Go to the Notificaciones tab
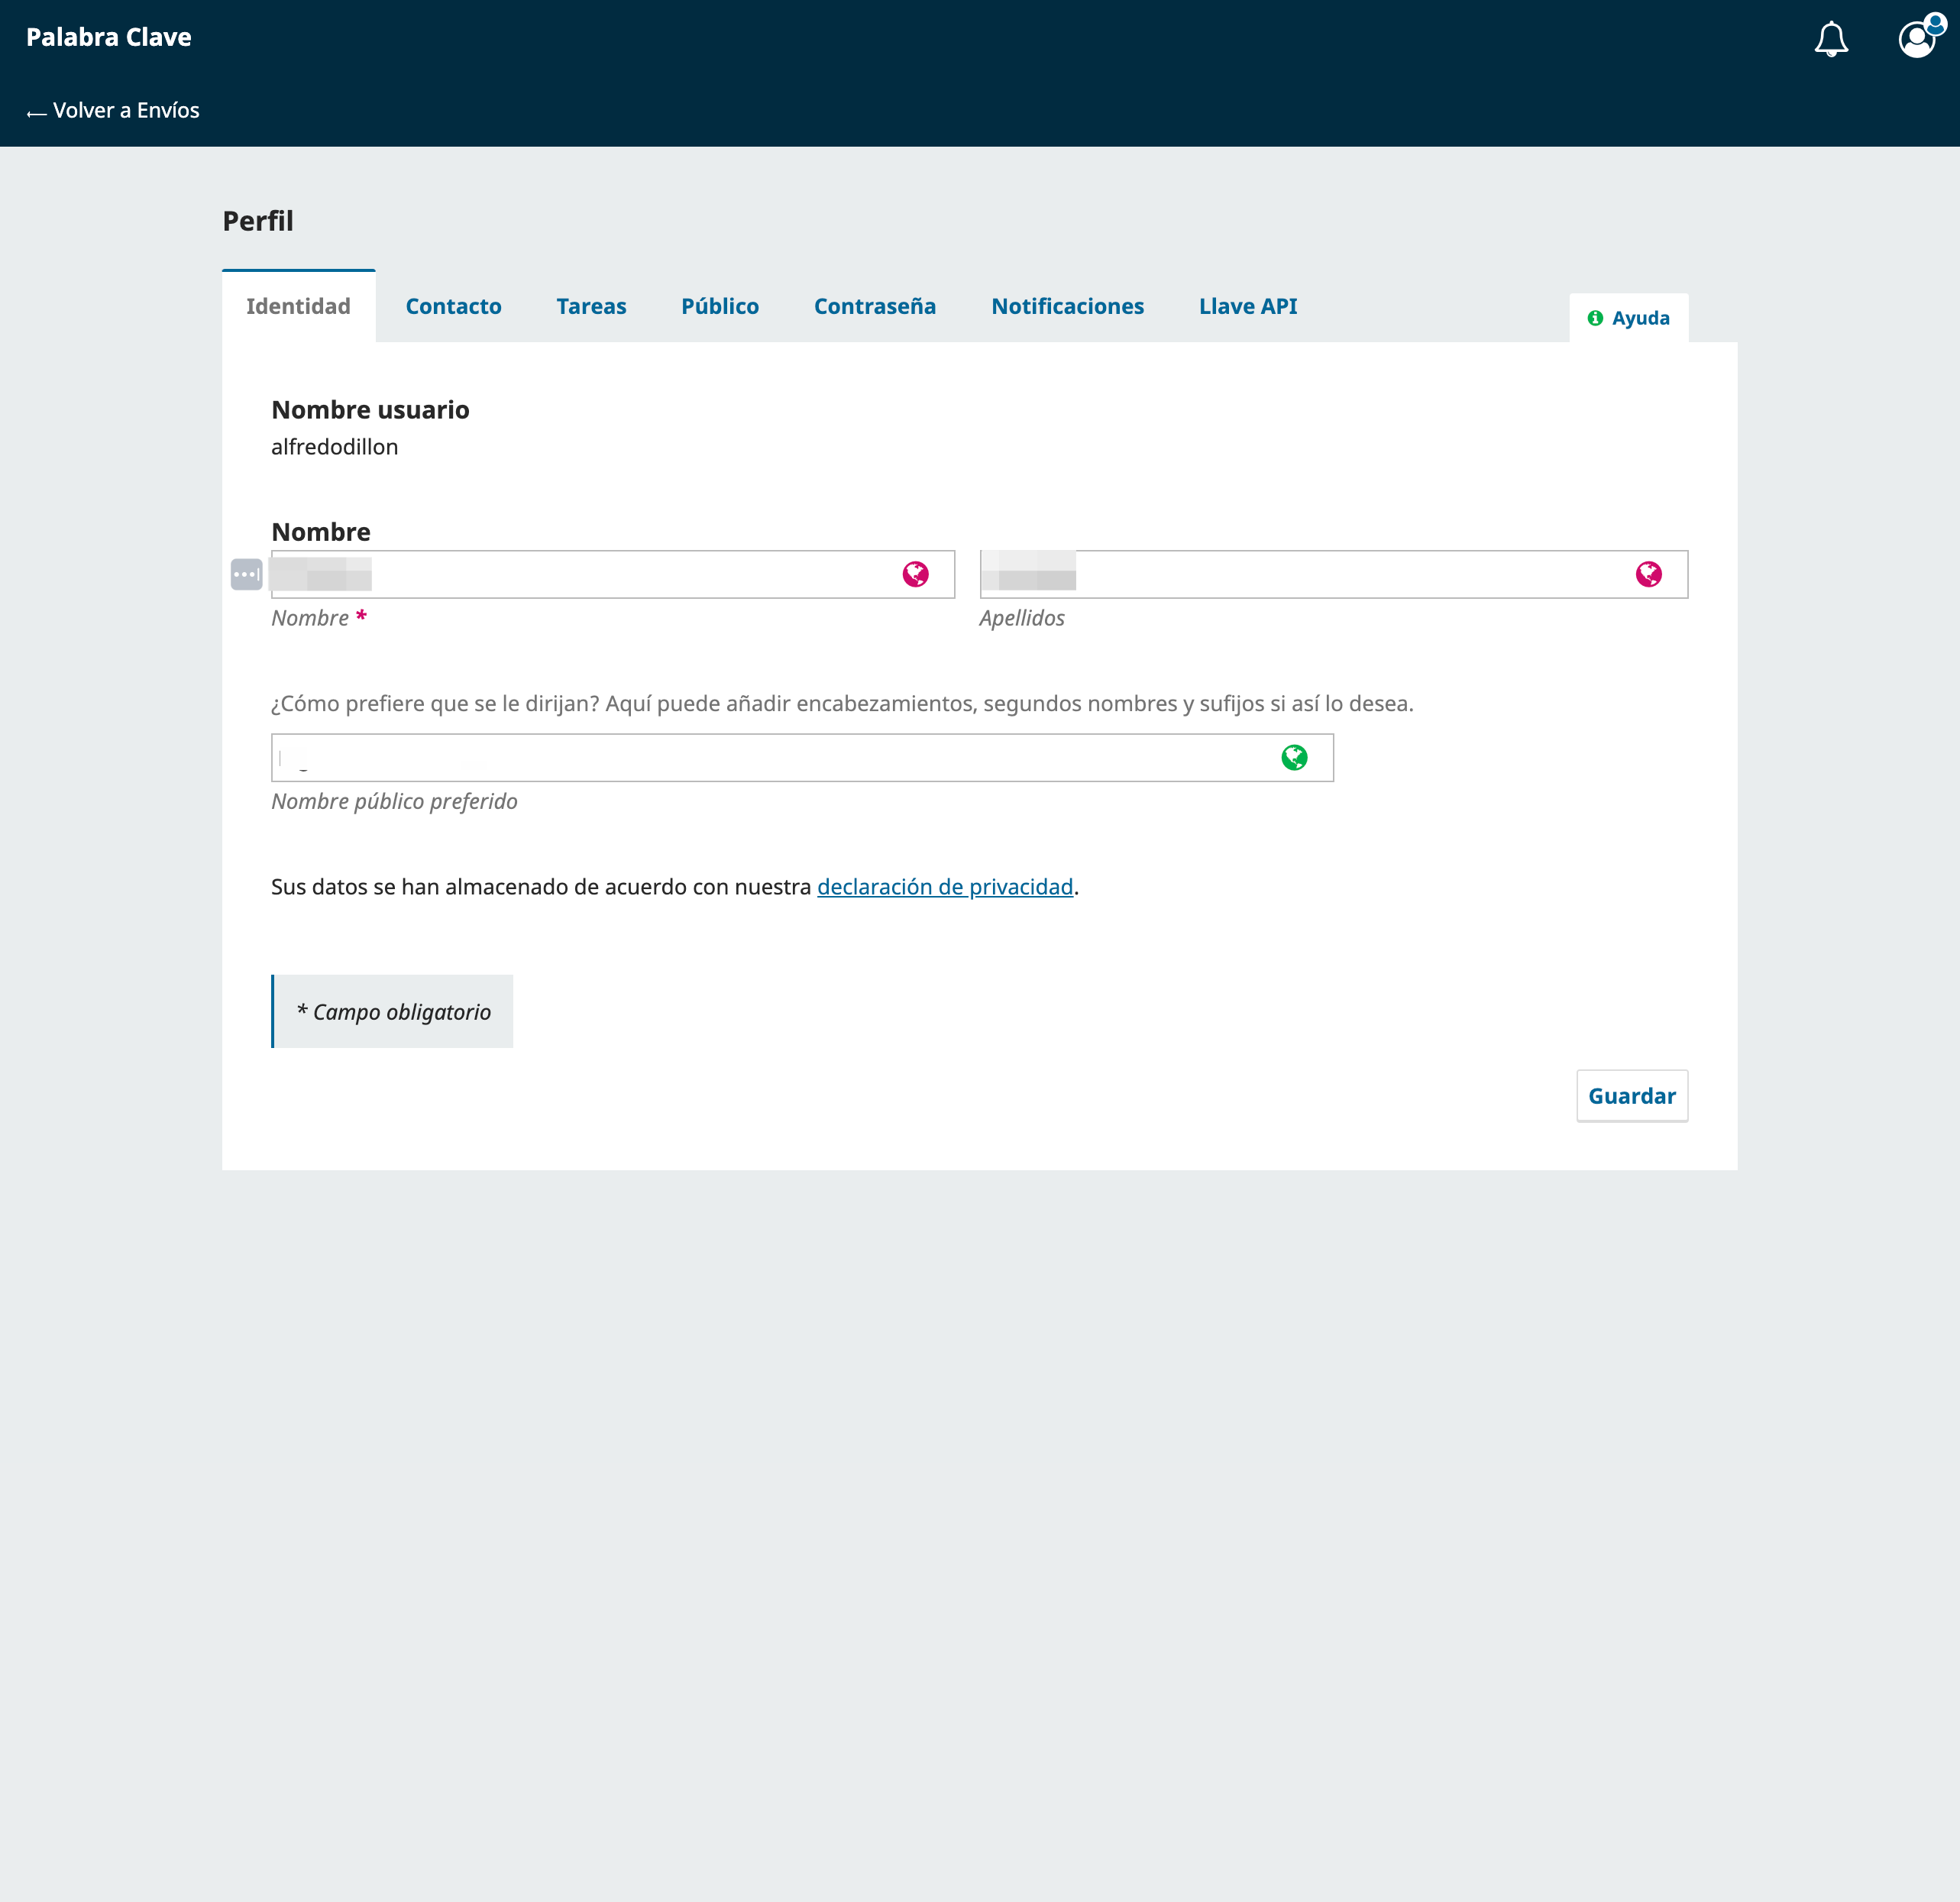The width and height of the screenshot is (1960, 1902). pos(1067,306)
